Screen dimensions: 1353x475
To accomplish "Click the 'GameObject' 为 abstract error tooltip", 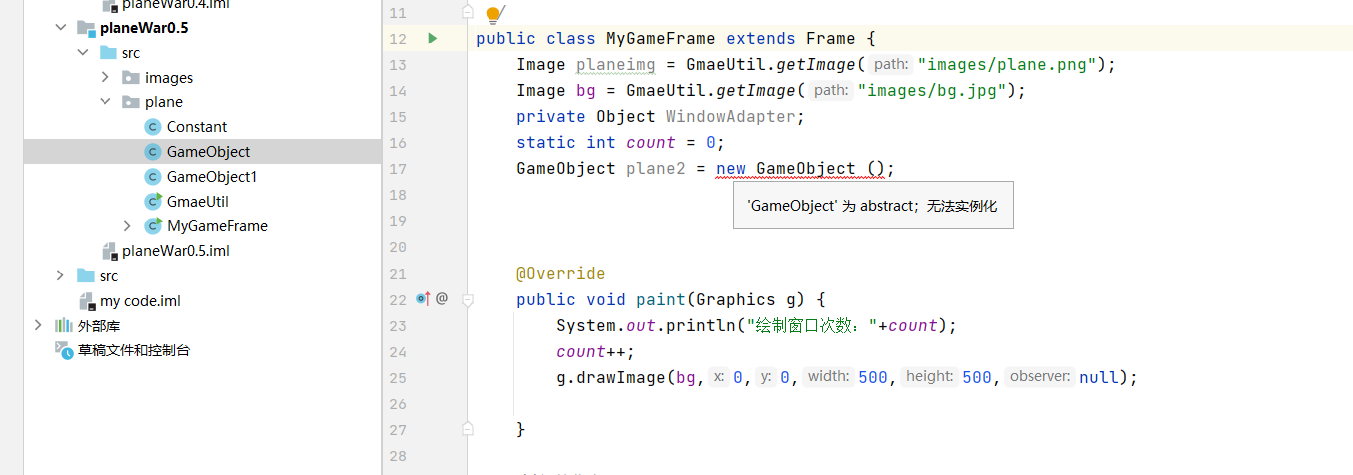I will 873,206.
